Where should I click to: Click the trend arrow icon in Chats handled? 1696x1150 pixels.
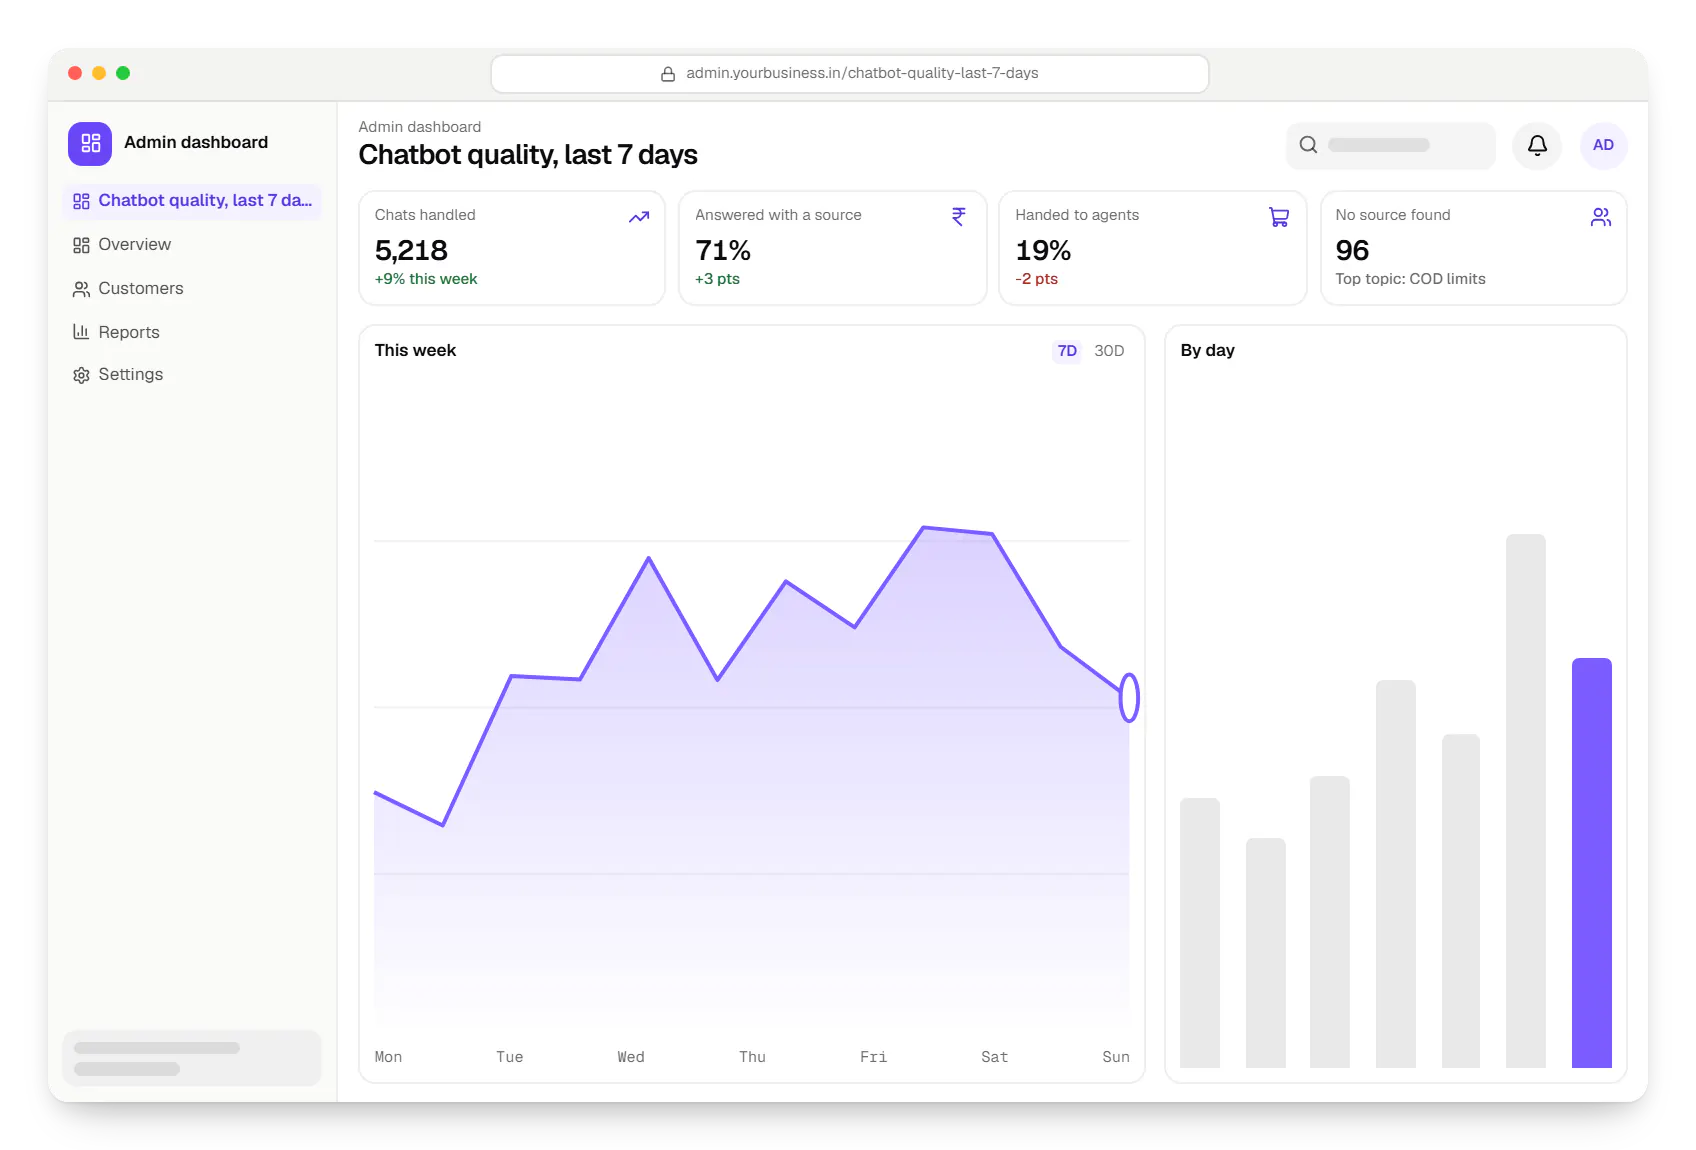639,217
